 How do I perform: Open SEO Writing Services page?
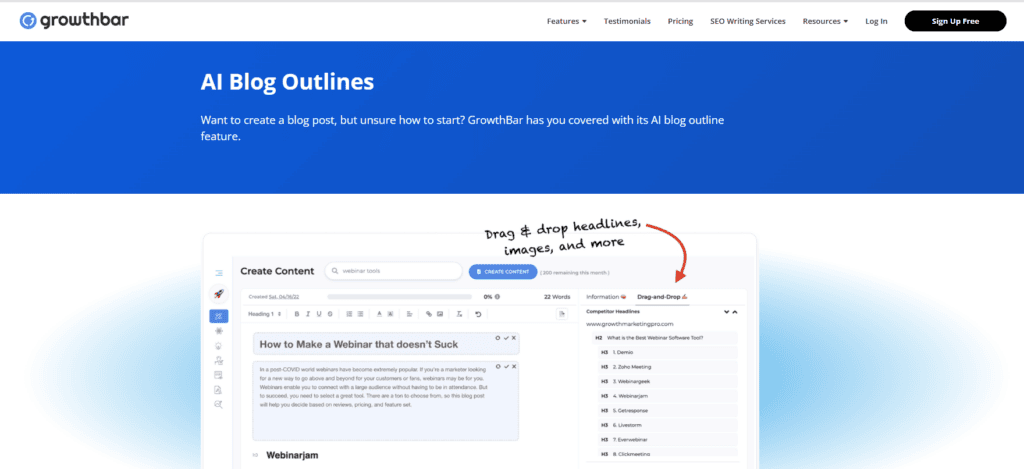[x=748, y=21]
